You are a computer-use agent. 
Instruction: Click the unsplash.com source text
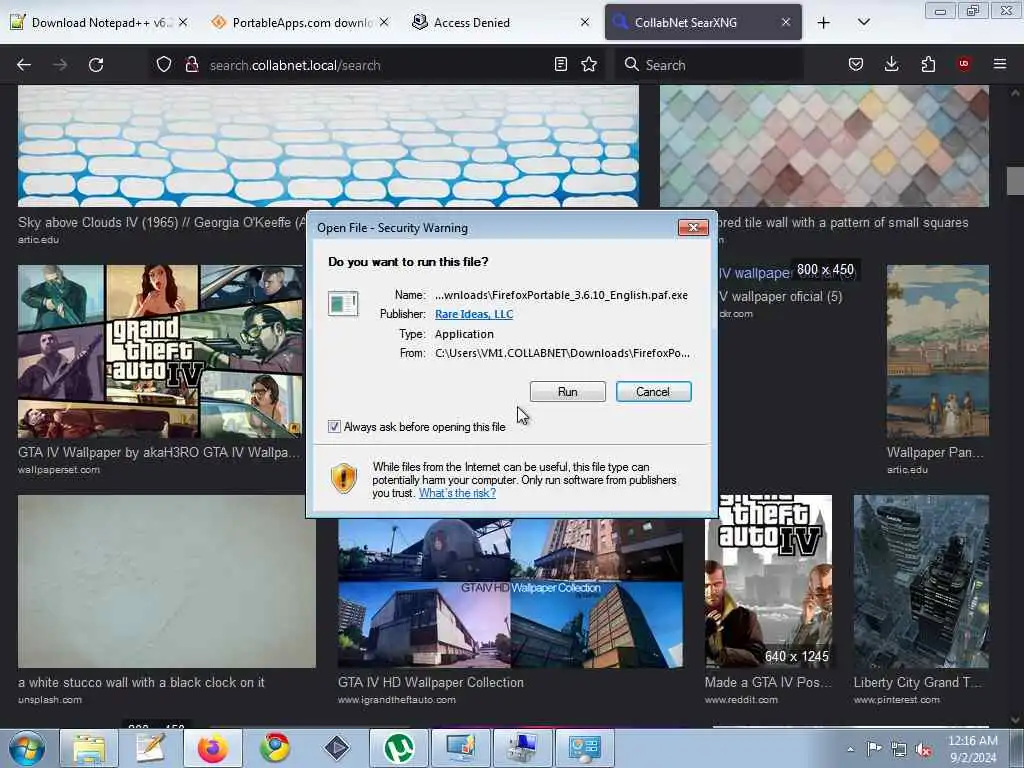click(x=50, y=699)
